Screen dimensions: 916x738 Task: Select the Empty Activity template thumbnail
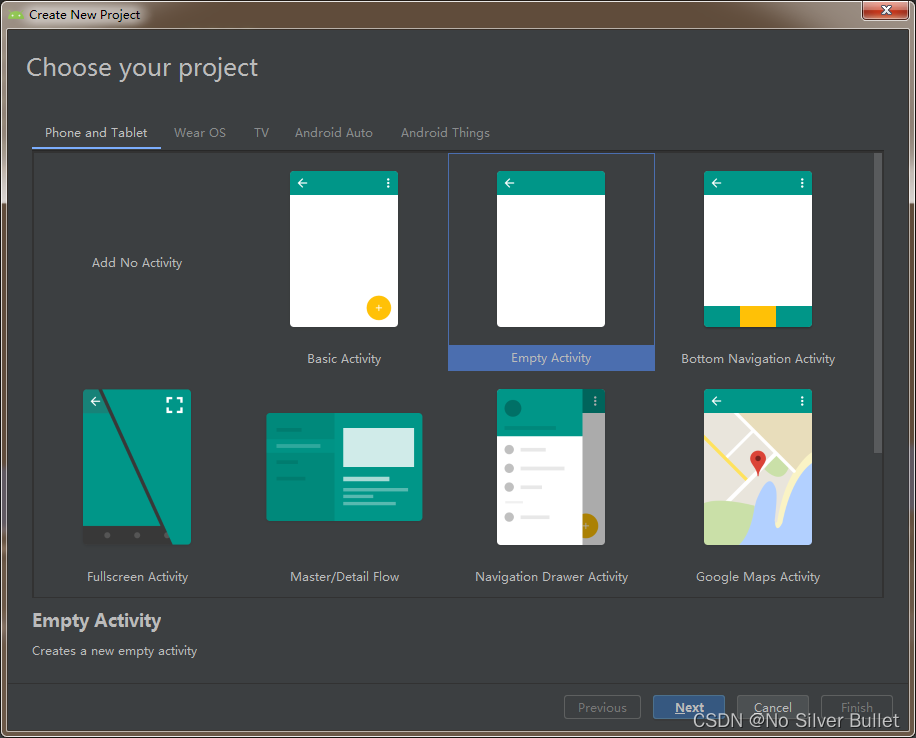pyautogui.click(x=550, y=249)
